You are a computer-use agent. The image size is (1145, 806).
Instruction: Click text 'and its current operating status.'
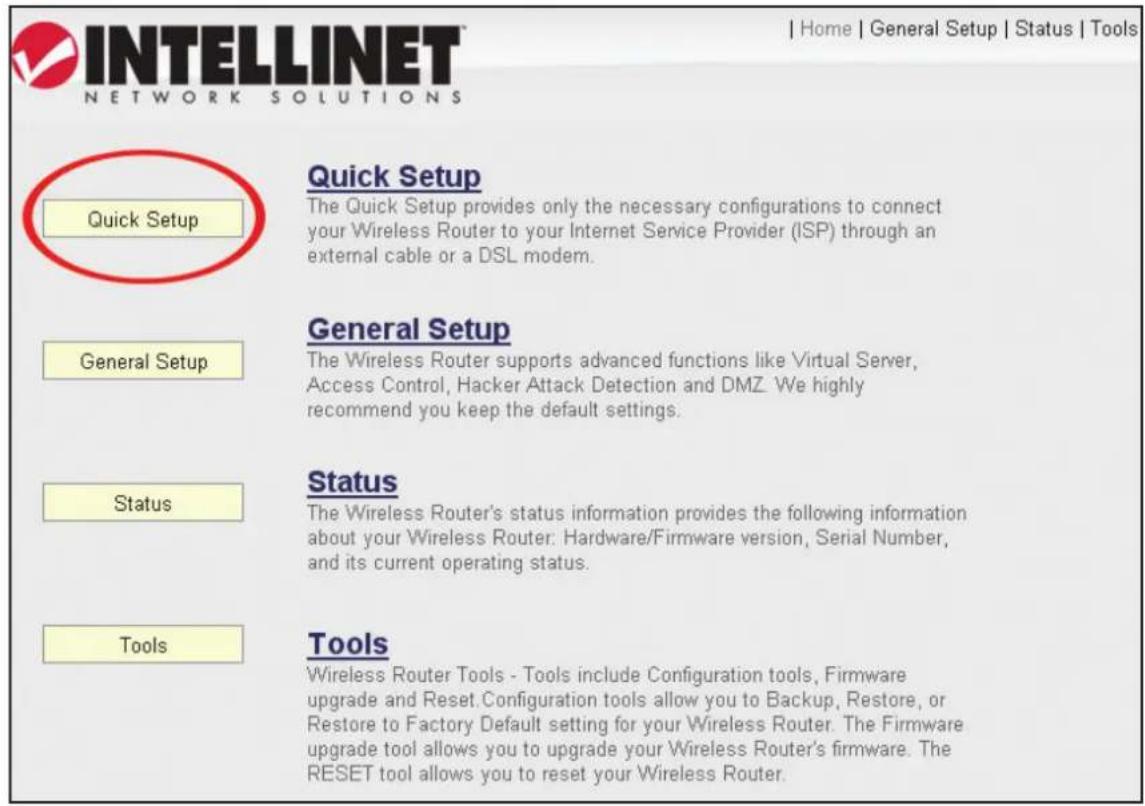coord(448,563)
